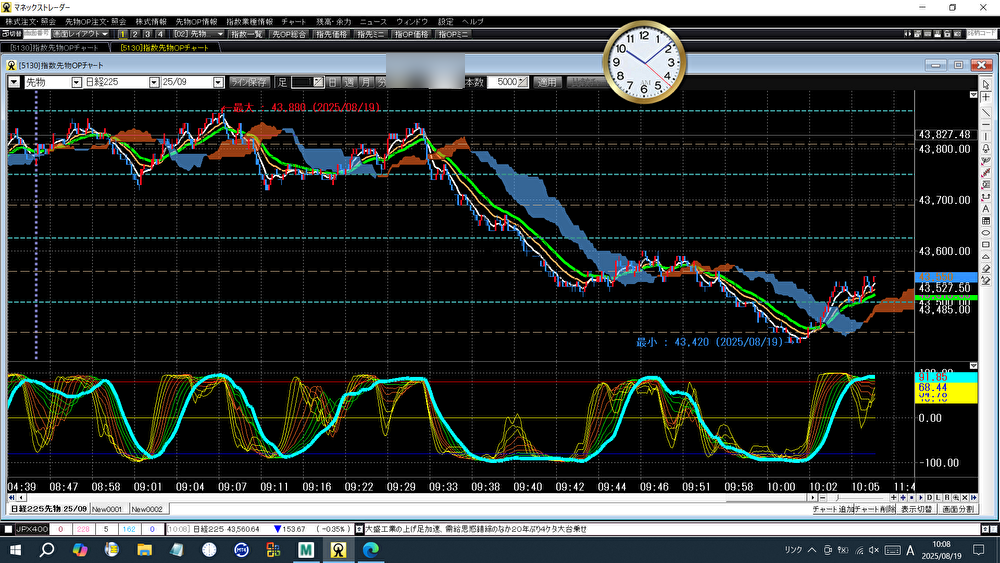Image resolution: width=1000 pixels, height=563 pixels.
Task: Open the 先物OP情報 menu
Action: pos(196,22)
